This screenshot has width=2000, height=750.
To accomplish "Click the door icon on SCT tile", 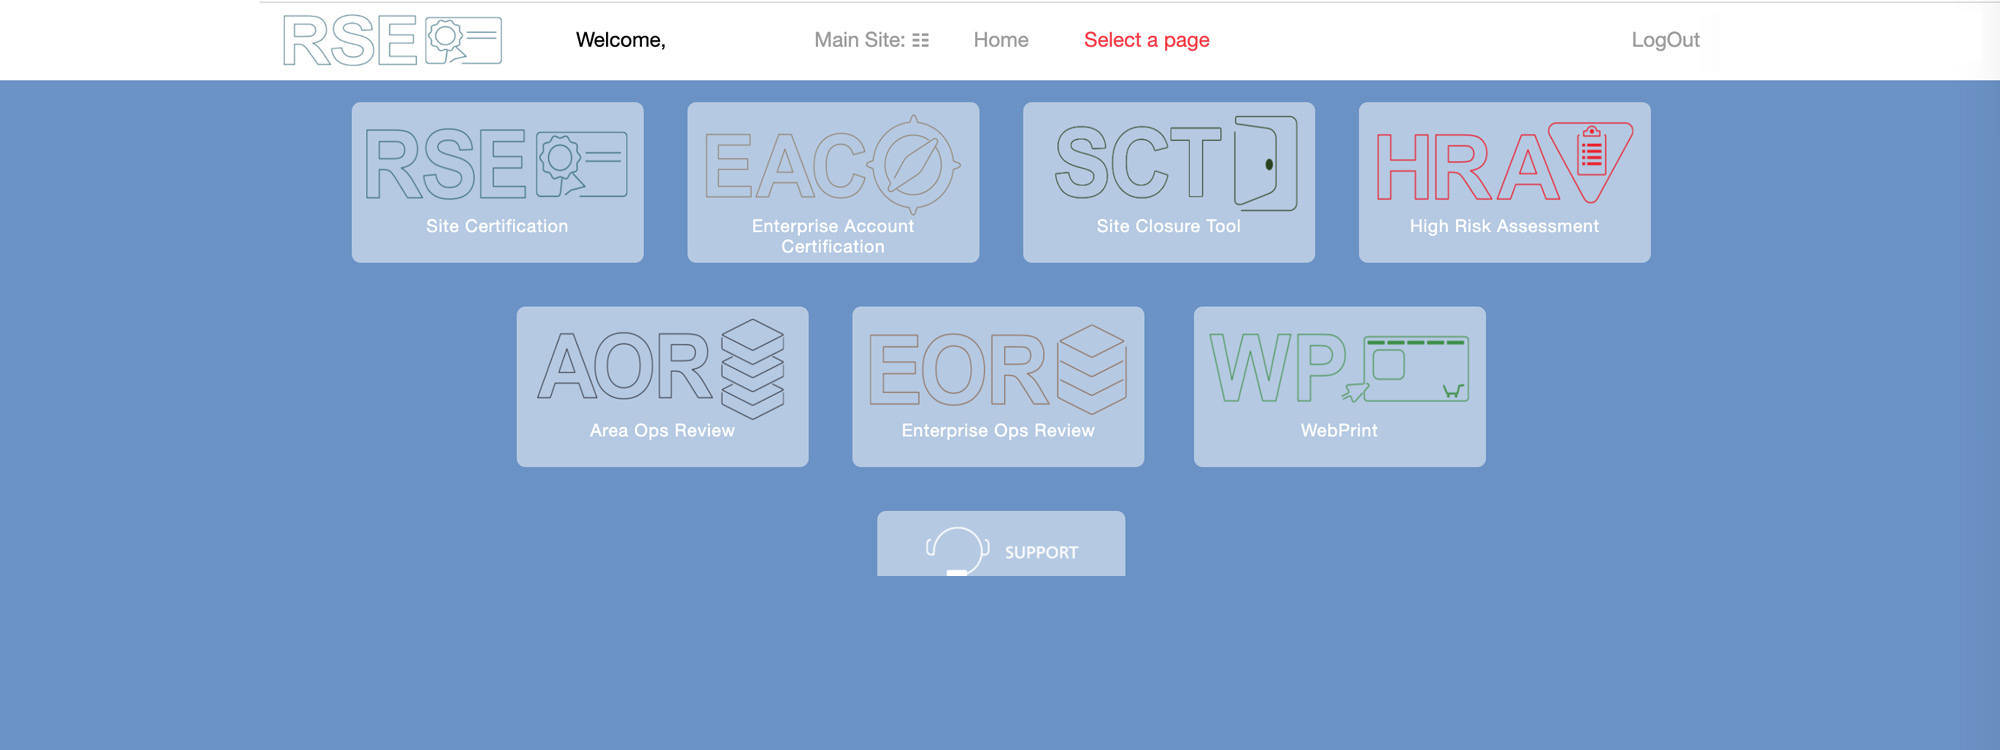I will click(1265, 163).
